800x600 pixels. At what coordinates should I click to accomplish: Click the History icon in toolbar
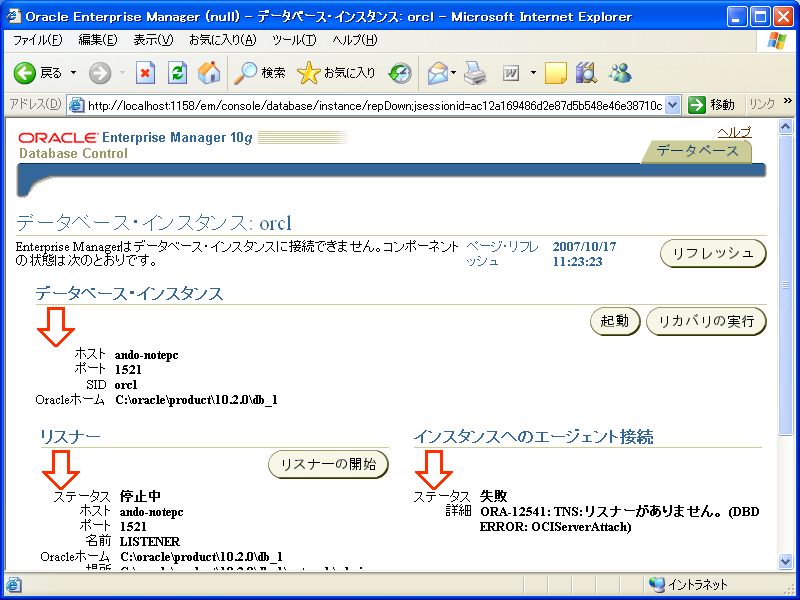tap(400, 73)
